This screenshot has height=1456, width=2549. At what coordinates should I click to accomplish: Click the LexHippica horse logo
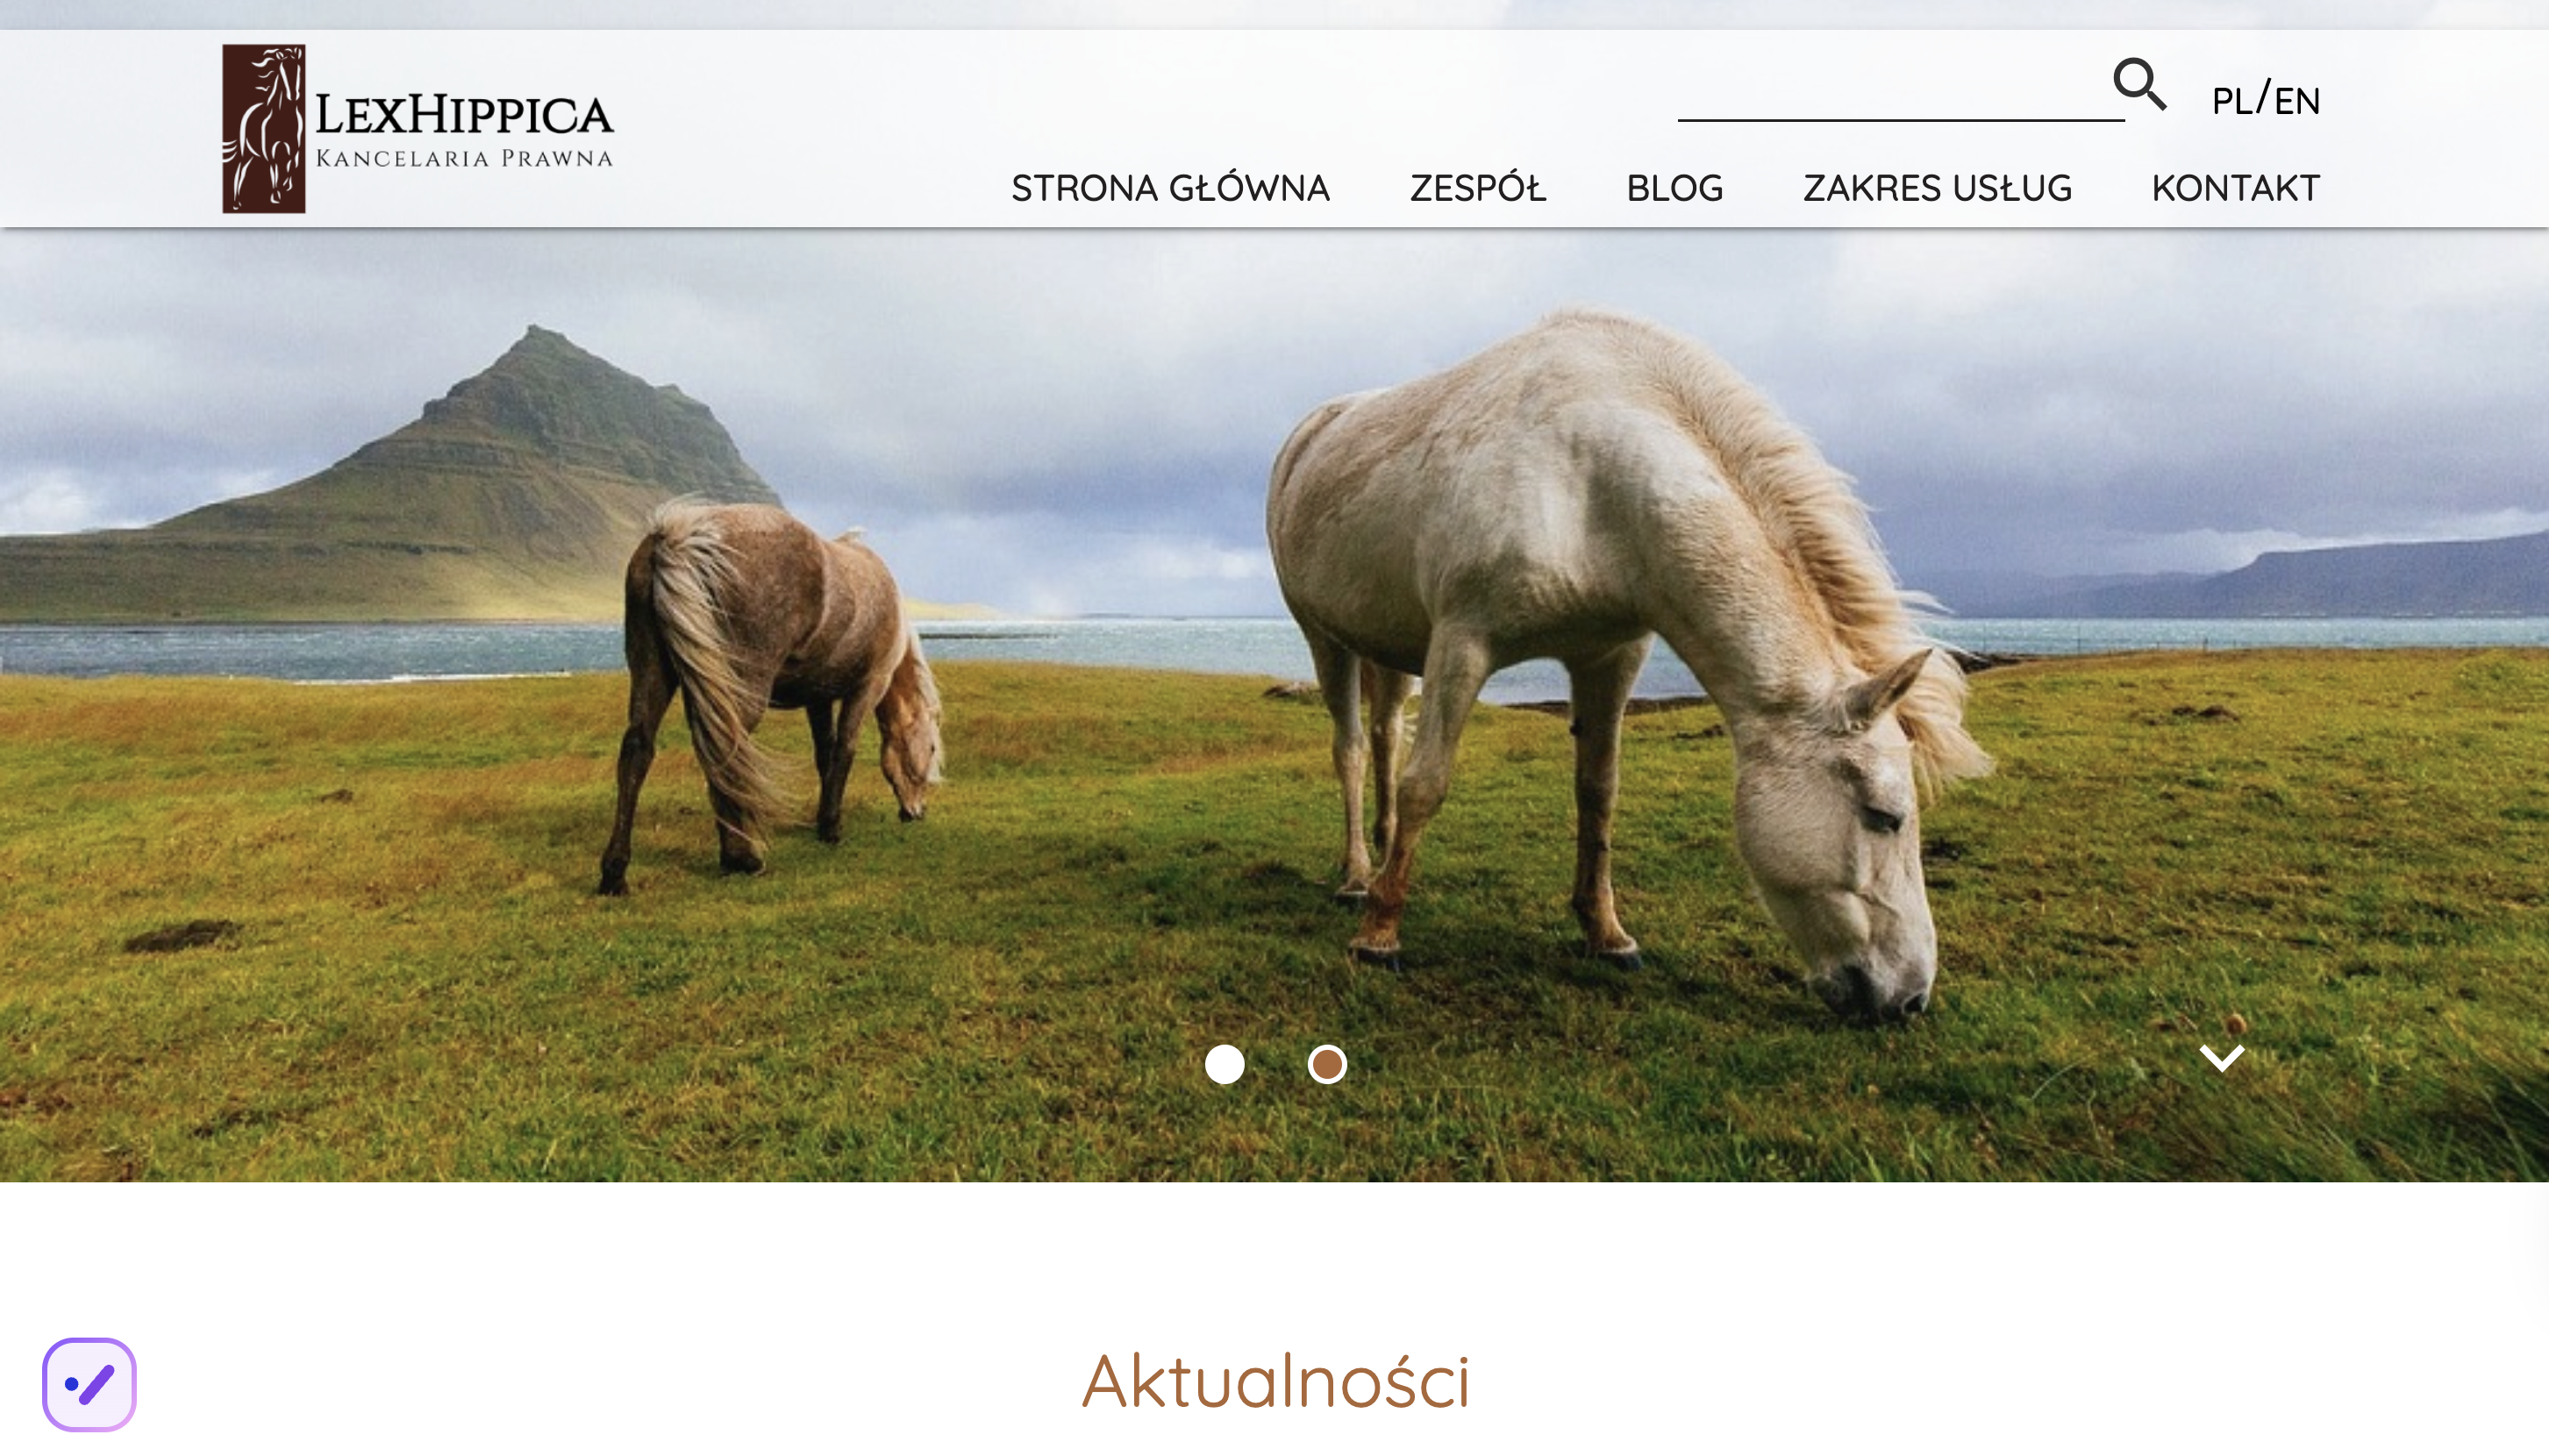(263, 128)
